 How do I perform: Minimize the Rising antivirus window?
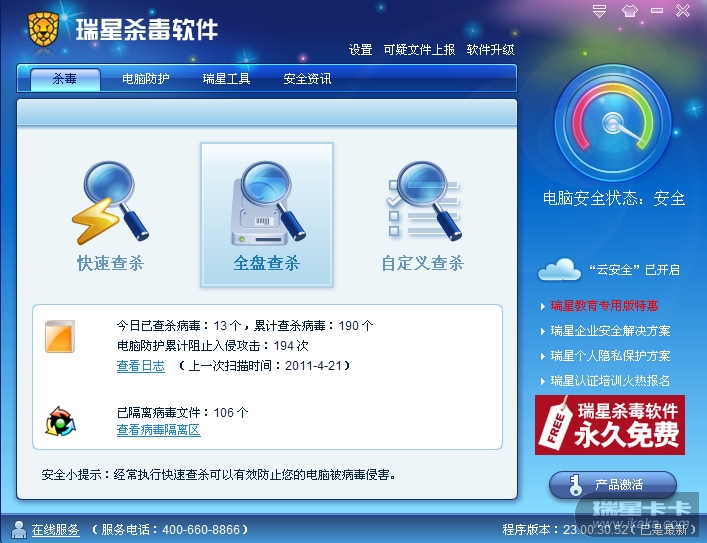click(656, 10)
